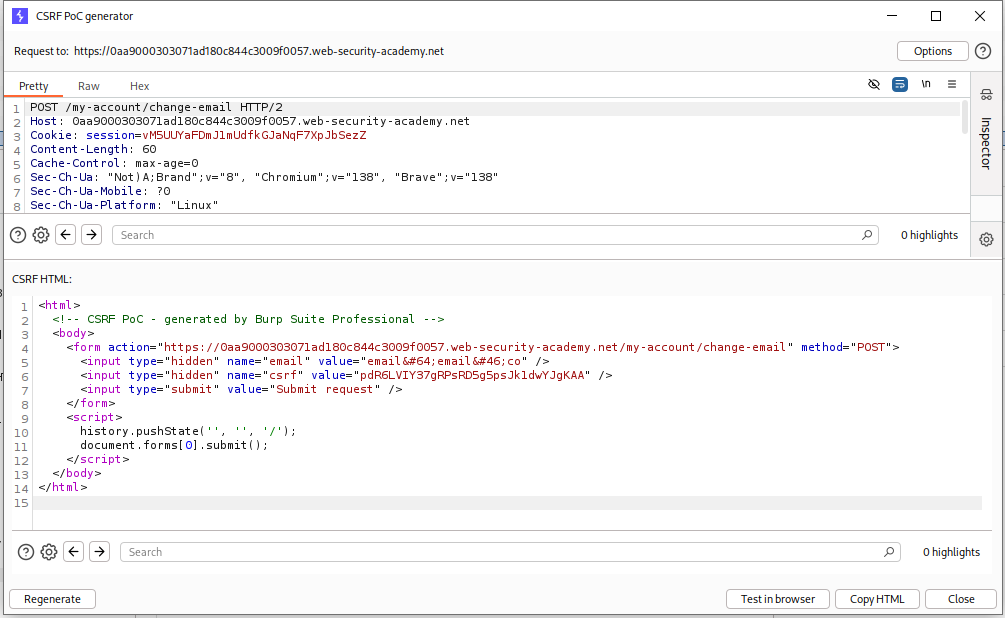Click the CSRF PoC HTML comment line

click(248, 319)
